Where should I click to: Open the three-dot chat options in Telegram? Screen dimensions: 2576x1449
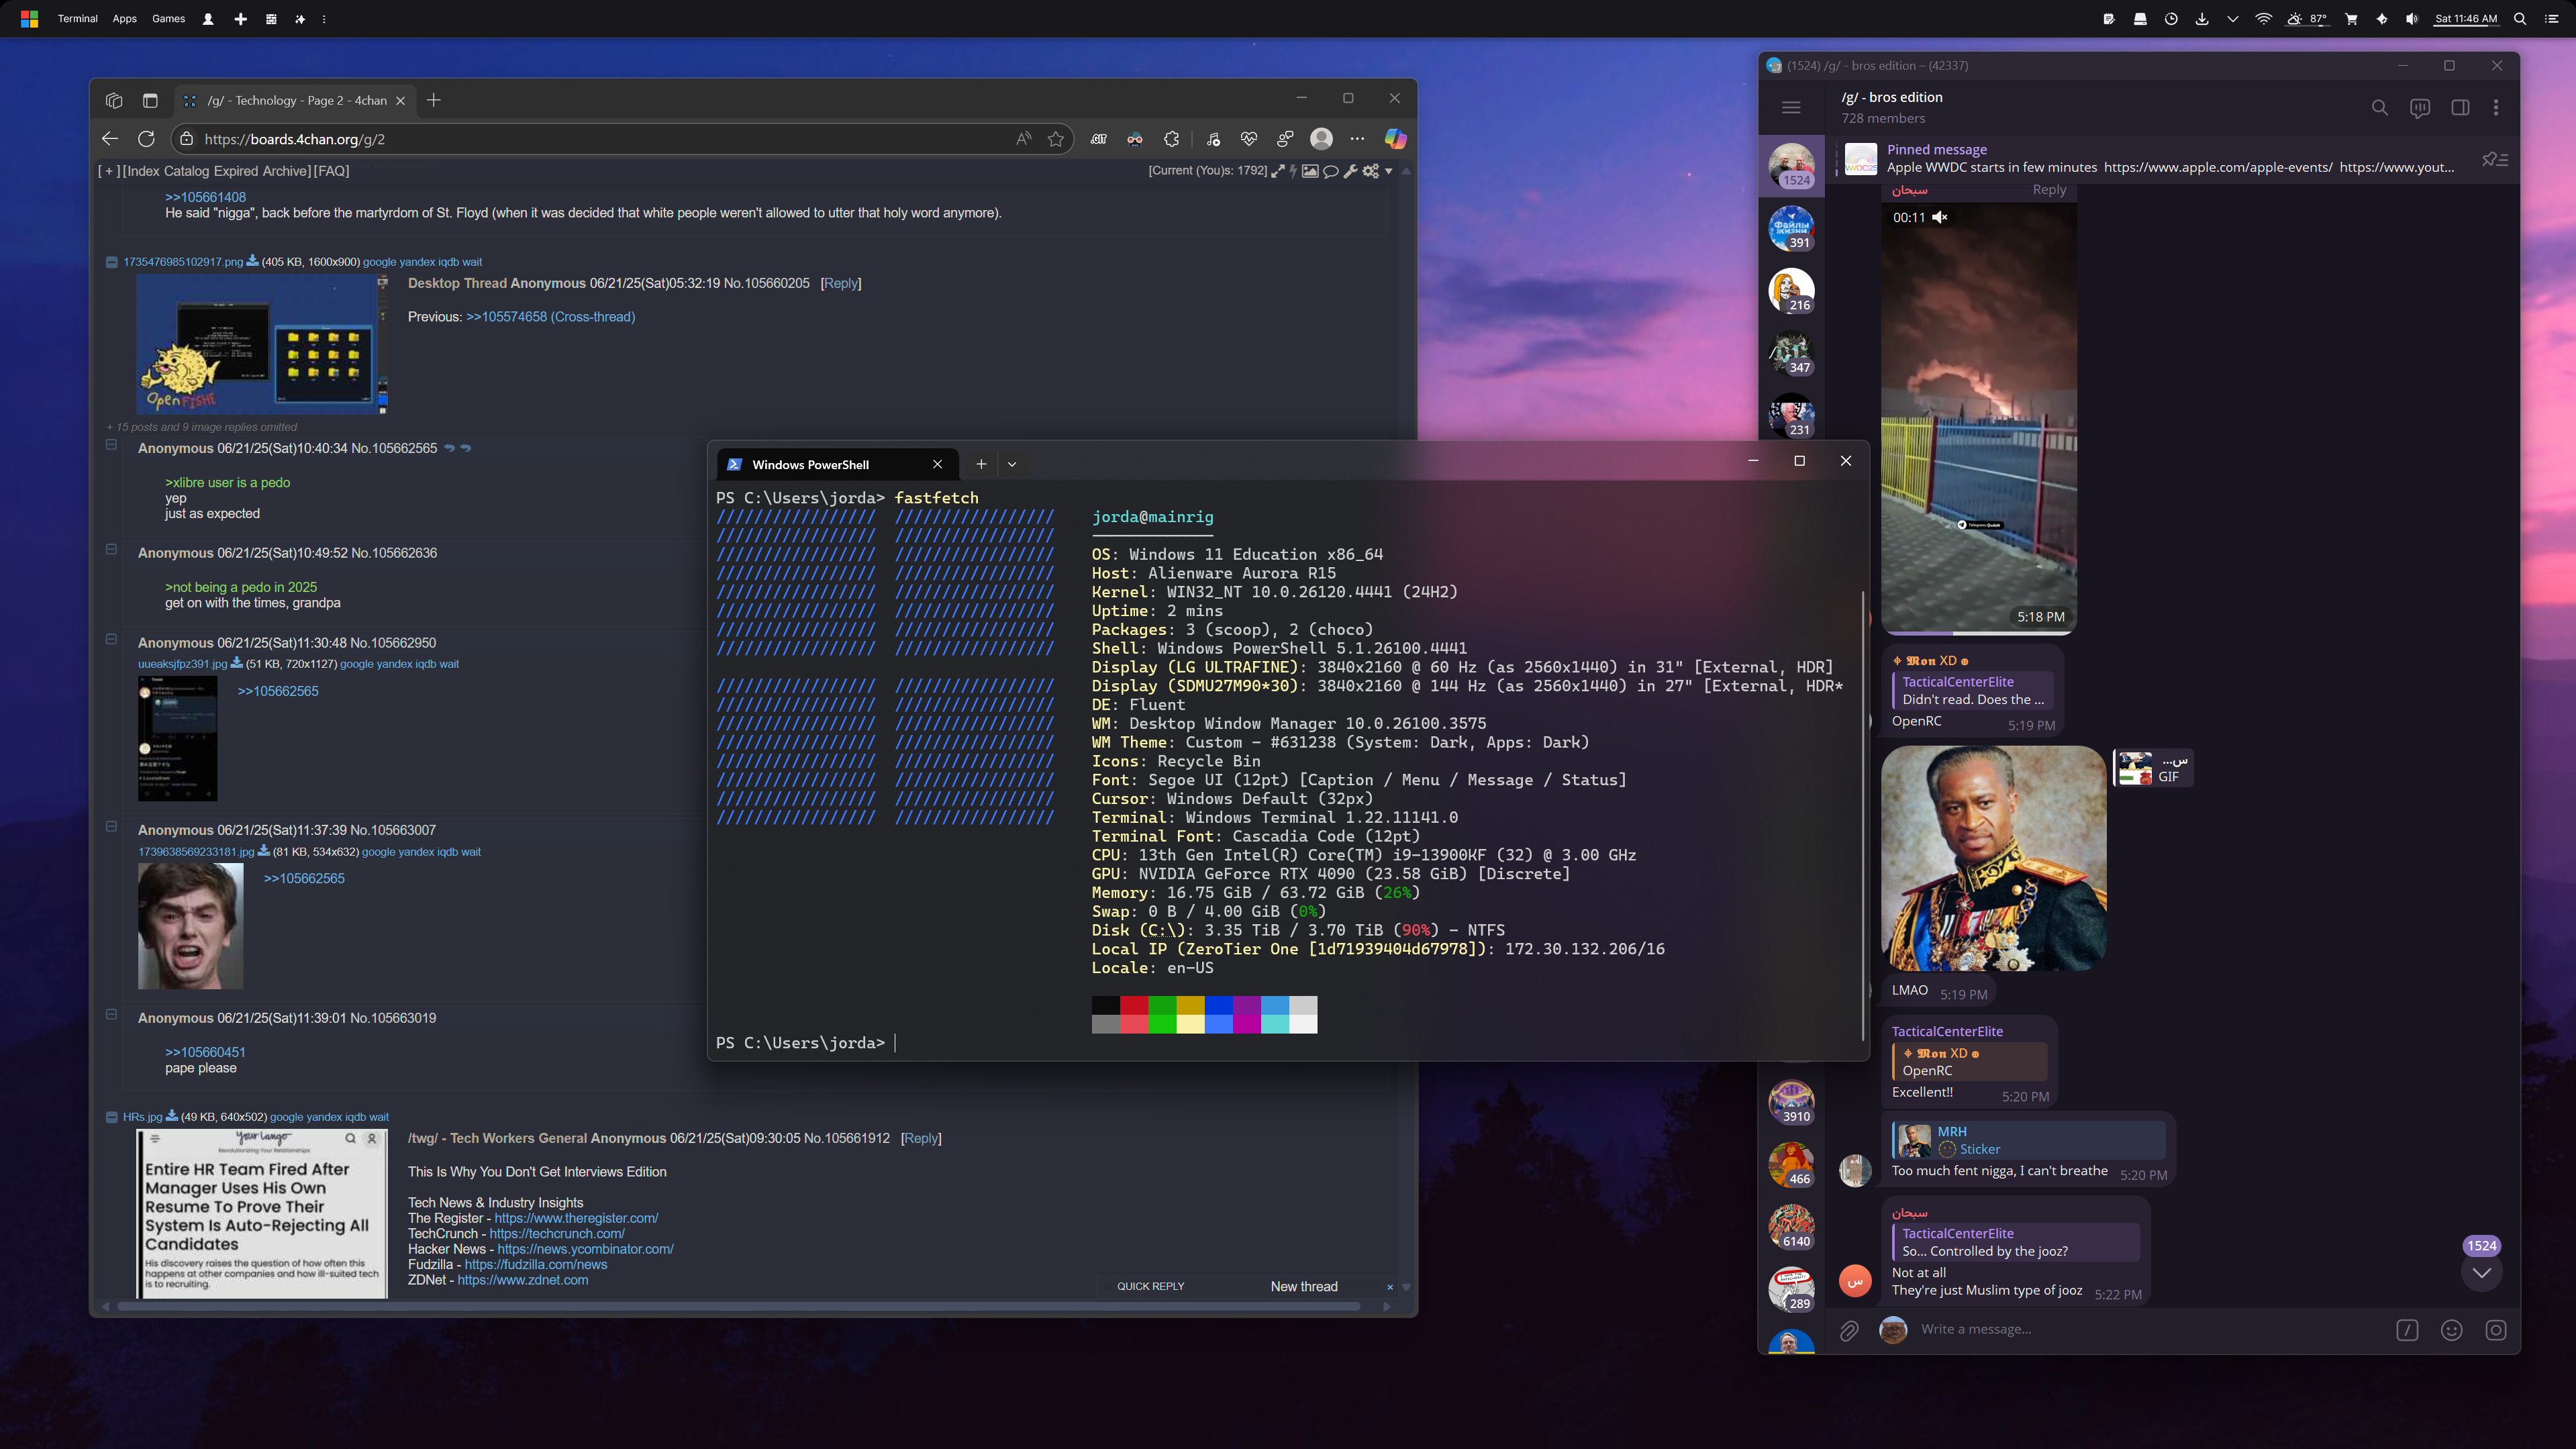coord(2496,107)
